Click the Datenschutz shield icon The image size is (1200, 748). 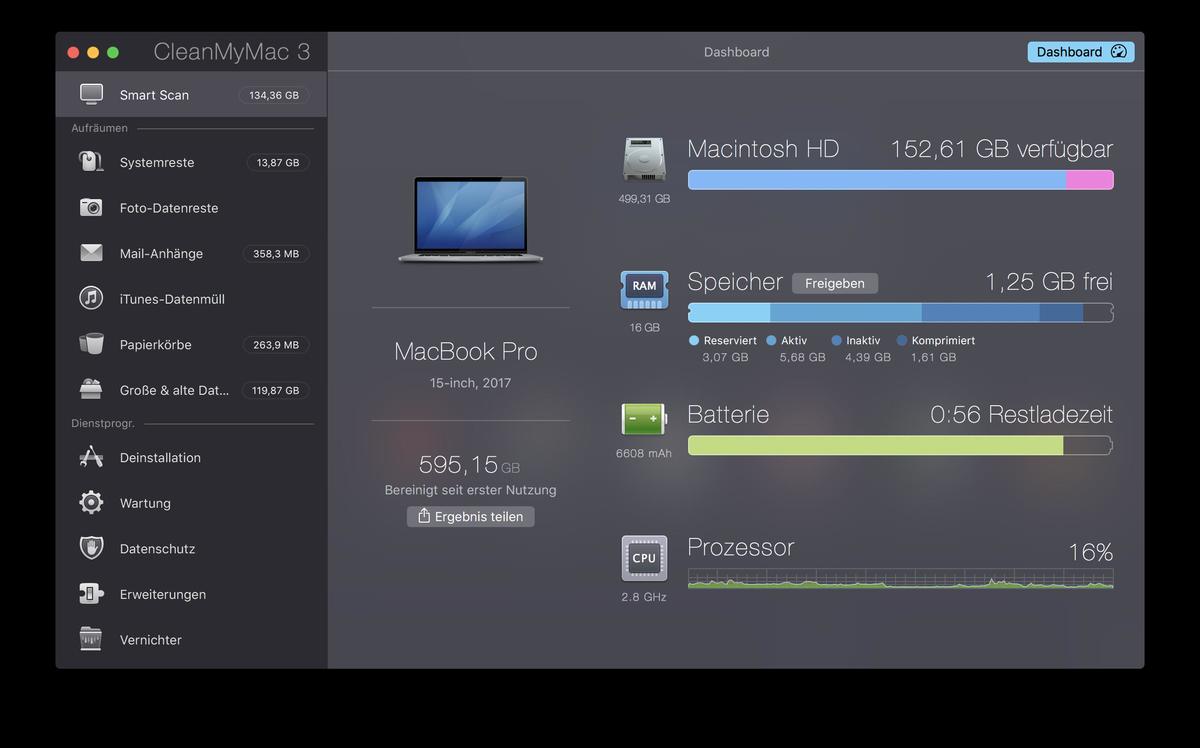(91, 548)
